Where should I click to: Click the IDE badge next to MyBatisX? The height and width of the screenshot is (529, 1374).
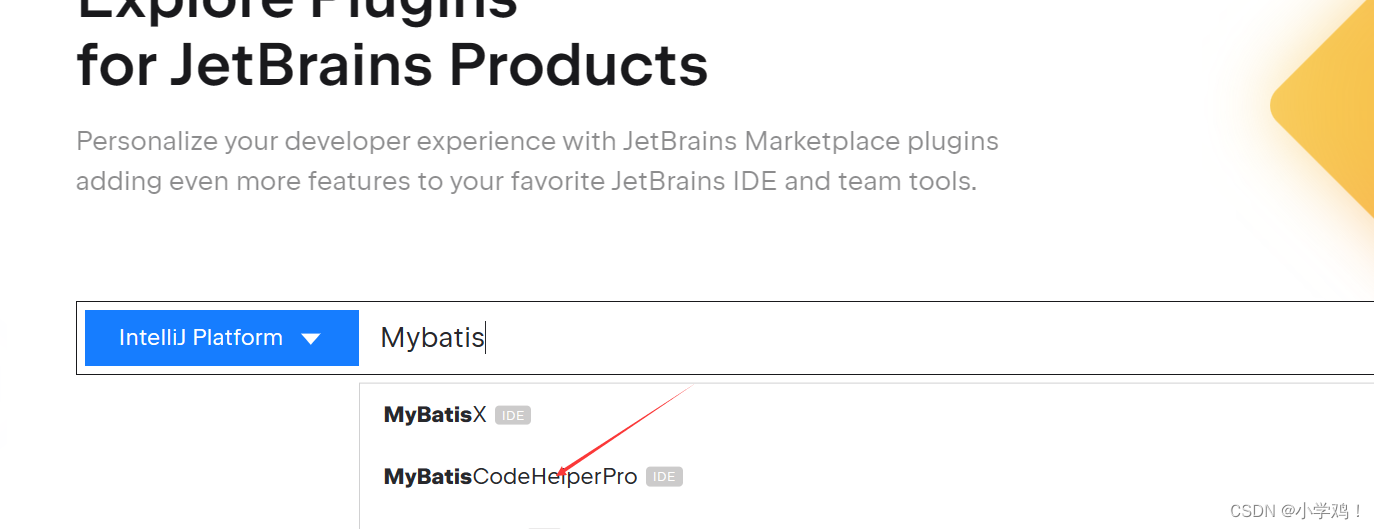513,416
